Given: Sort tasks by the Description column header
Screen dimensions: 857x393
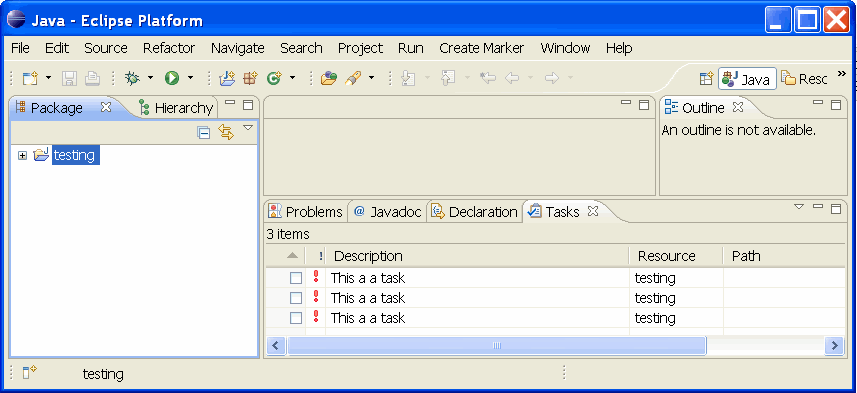Looking at the screenshot, I should 477,256.
